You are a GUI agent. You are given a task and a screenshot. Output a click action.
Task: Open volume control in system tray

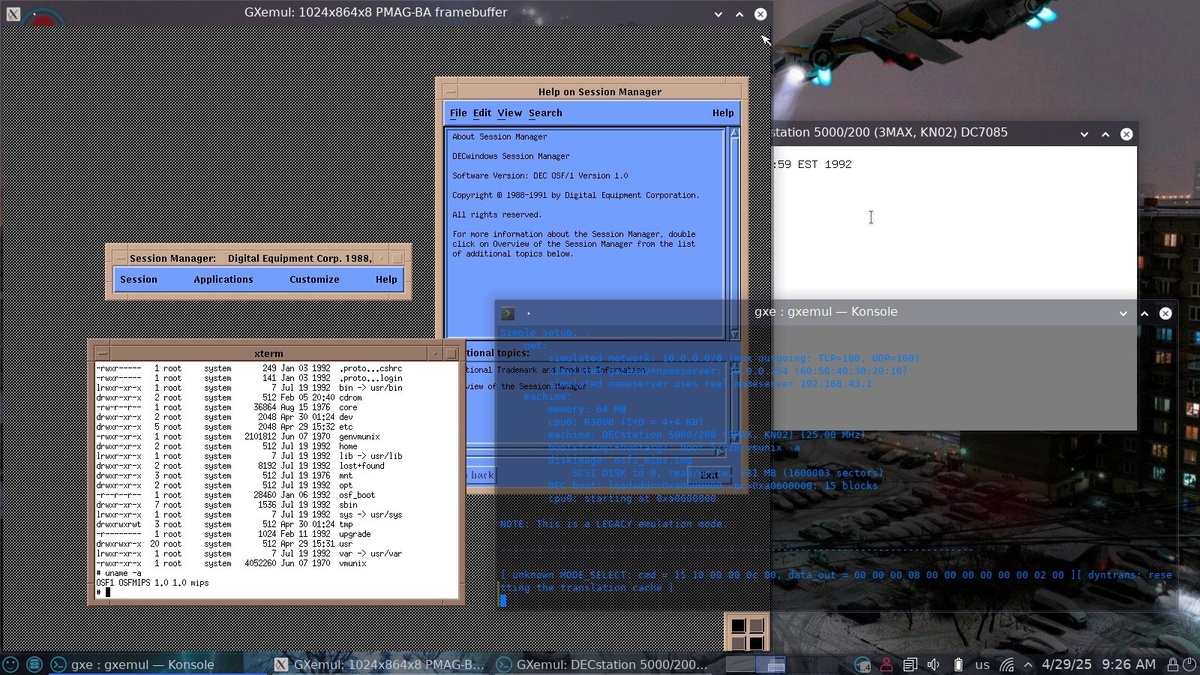coord(933,664)
